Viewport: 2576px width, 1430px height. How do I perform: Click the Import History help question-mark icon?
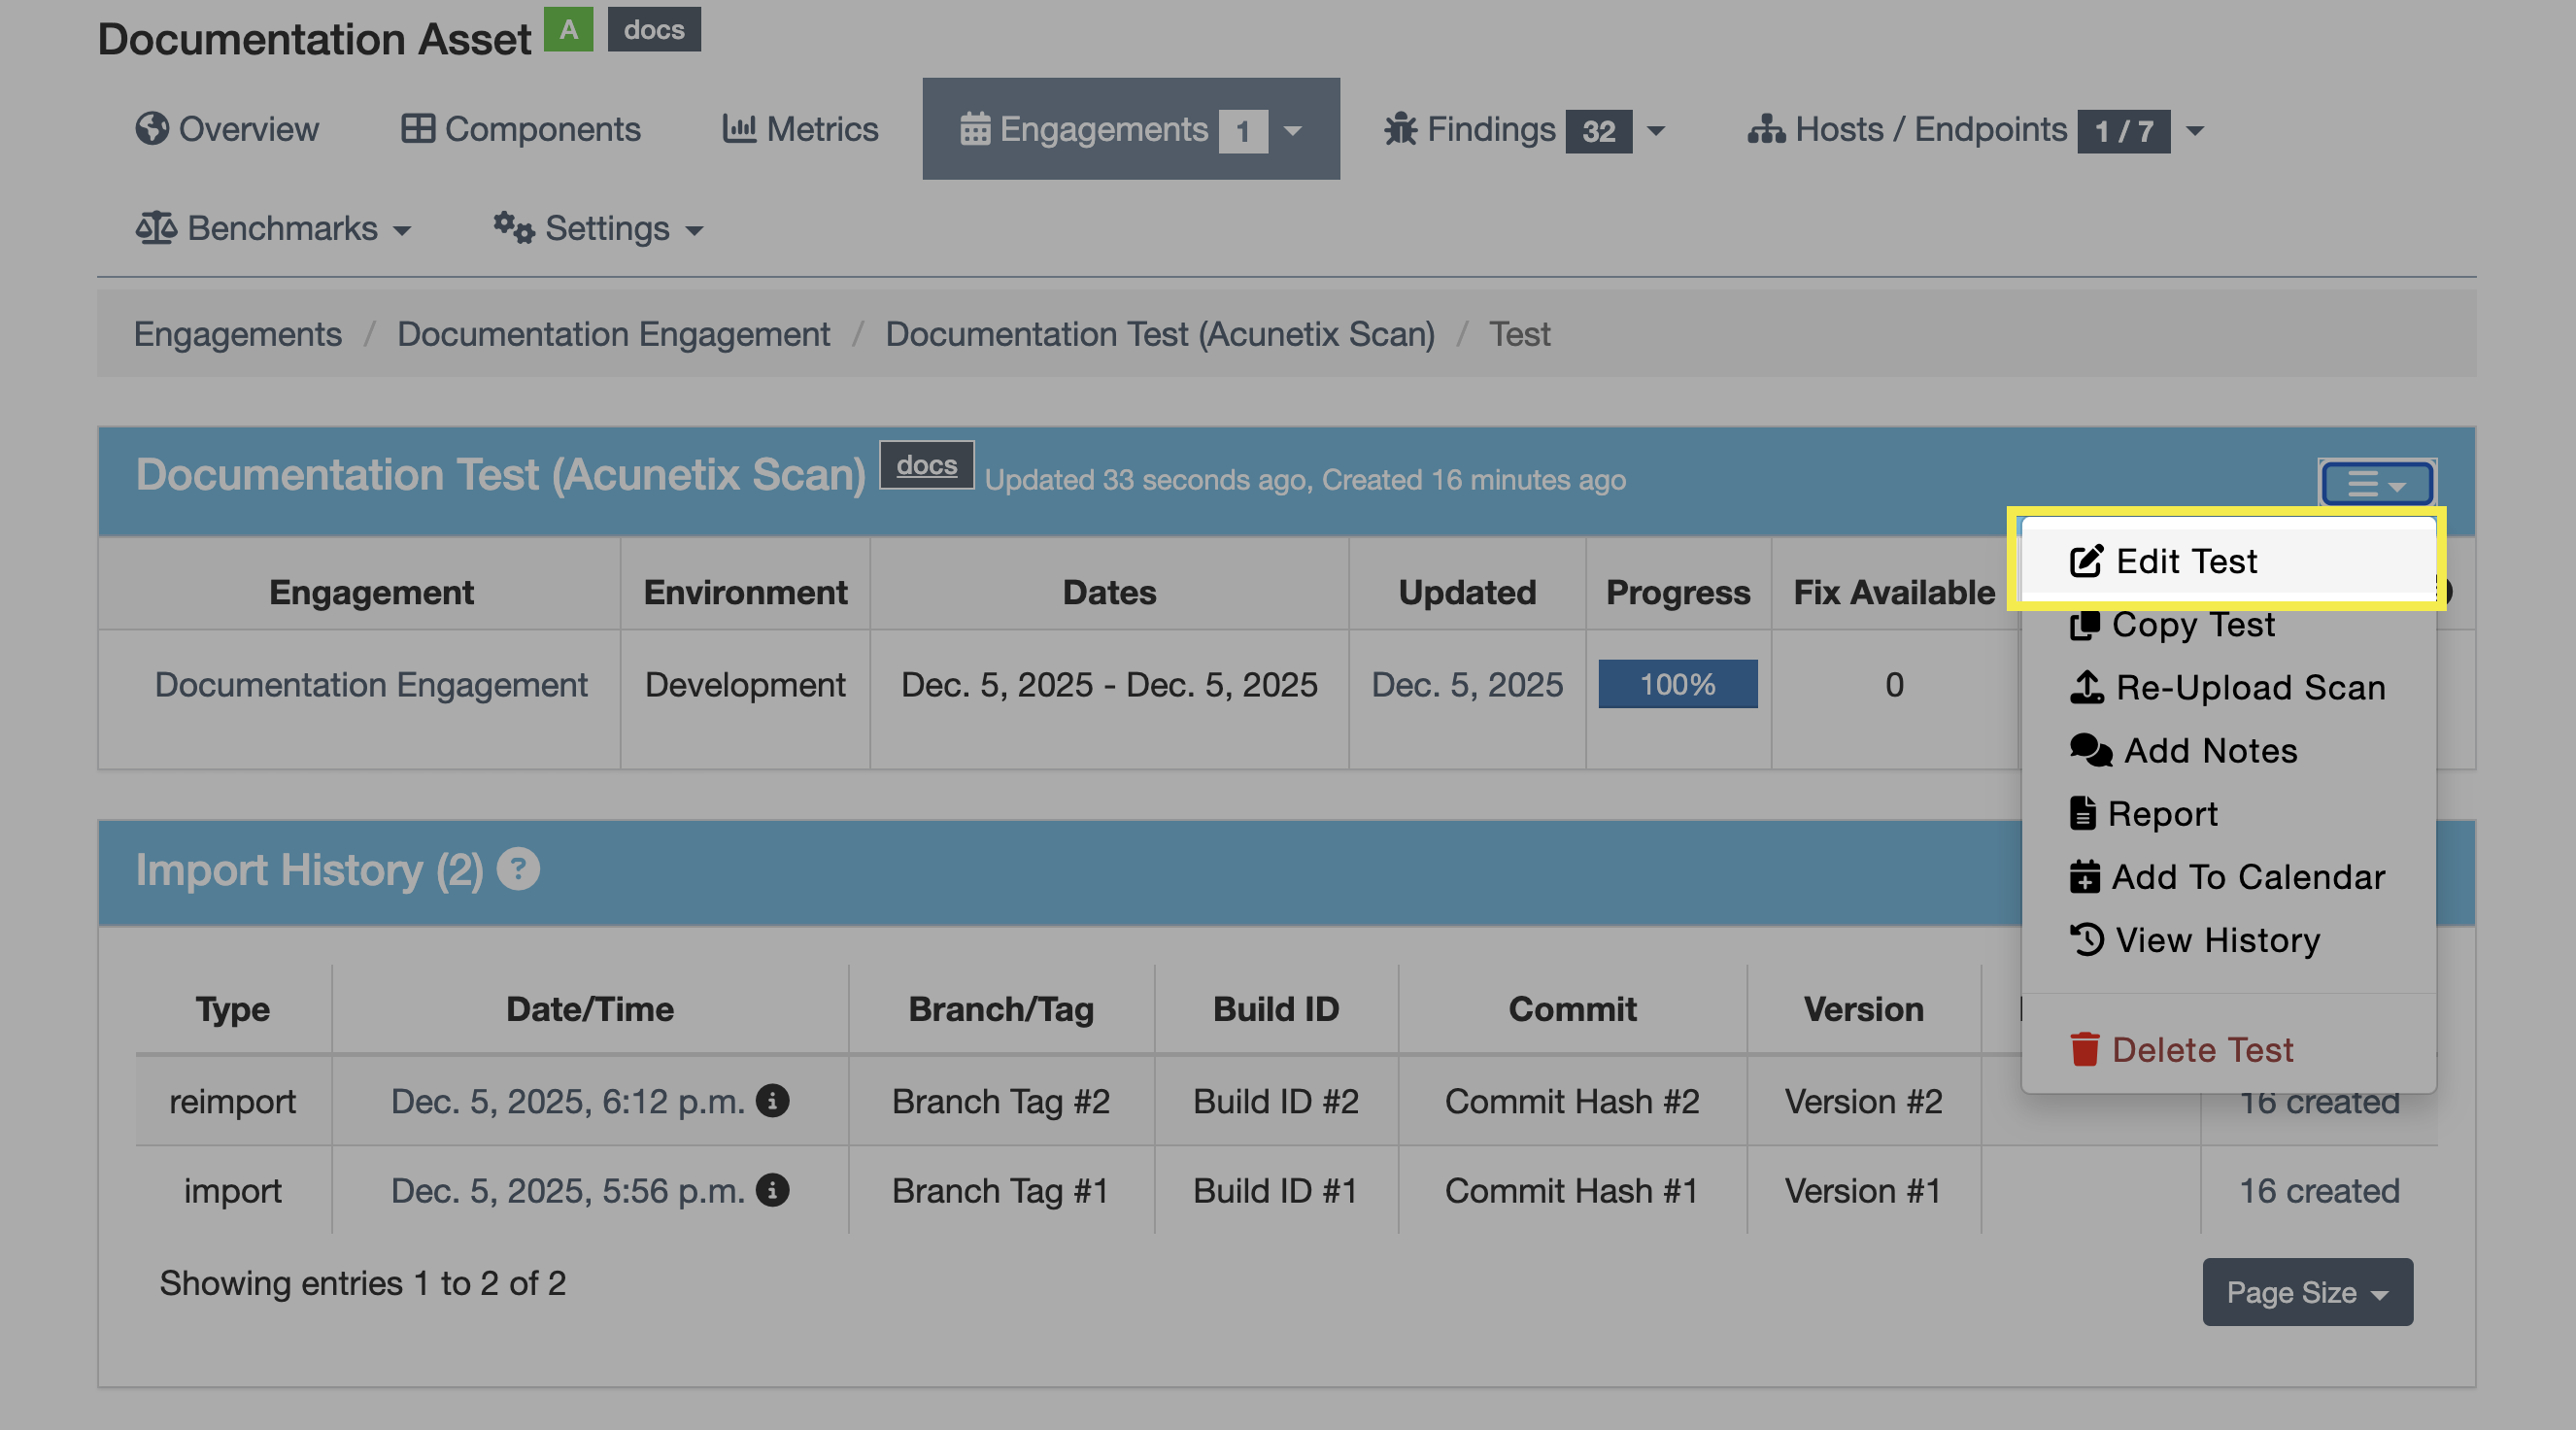(x=518, y=868)
